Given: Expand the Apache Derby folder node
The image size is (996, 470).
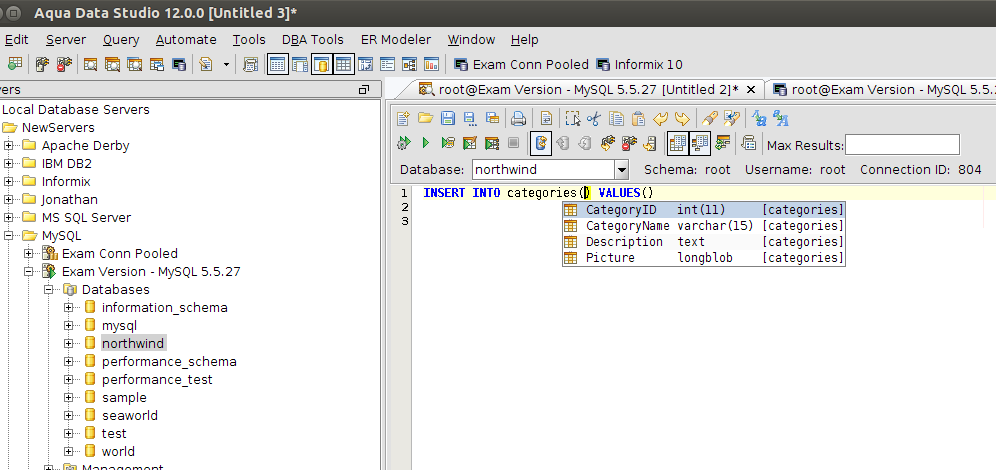Looking at the screenshot, I should pos(8,145).
